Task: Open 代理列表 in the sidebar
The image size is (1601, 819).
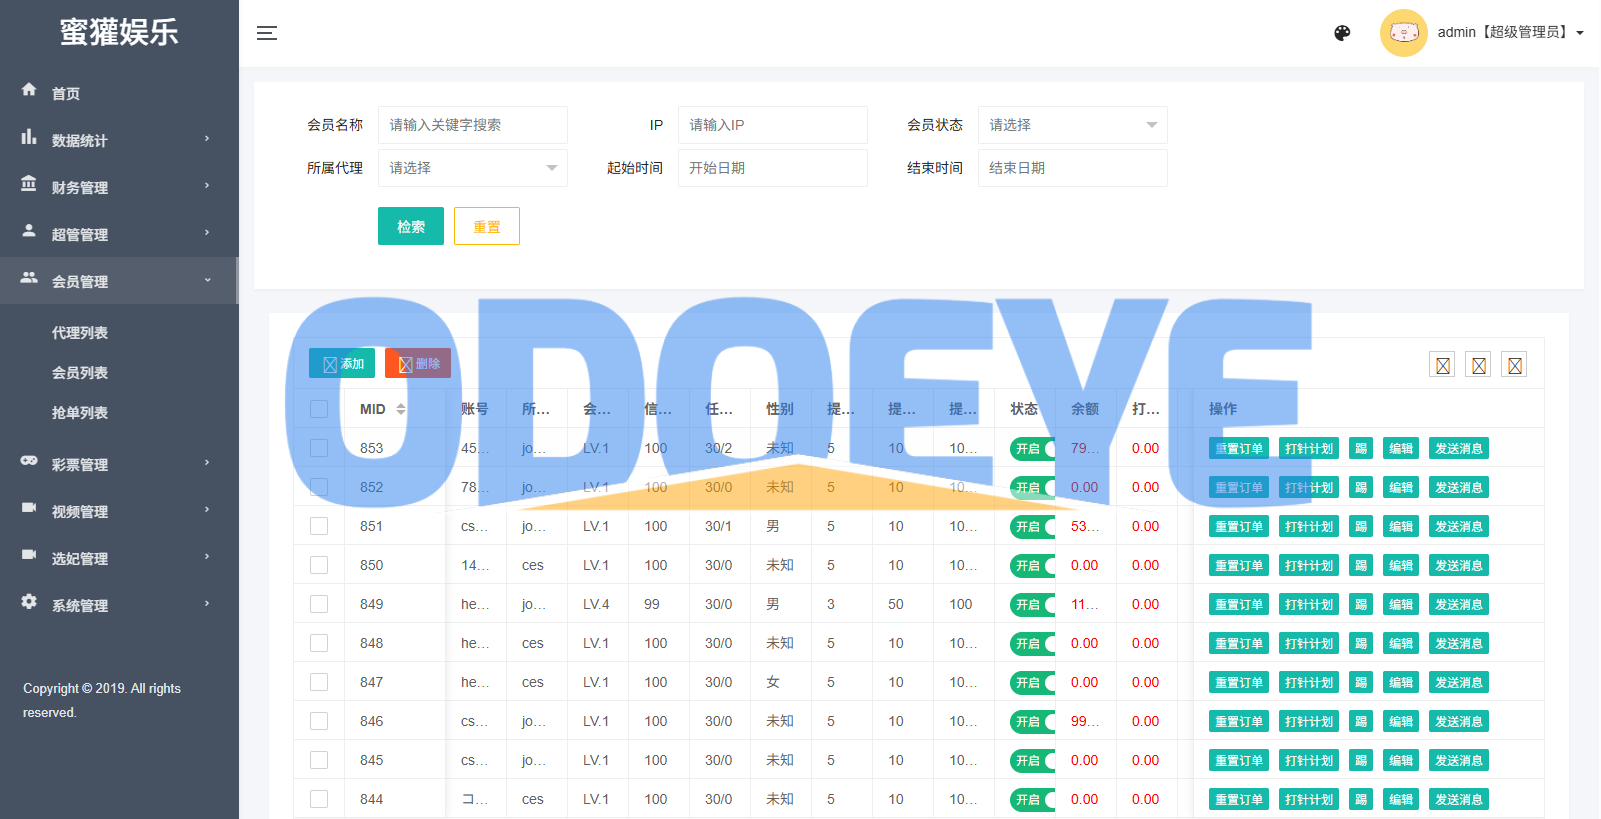Action: click(x=80, y=333)
